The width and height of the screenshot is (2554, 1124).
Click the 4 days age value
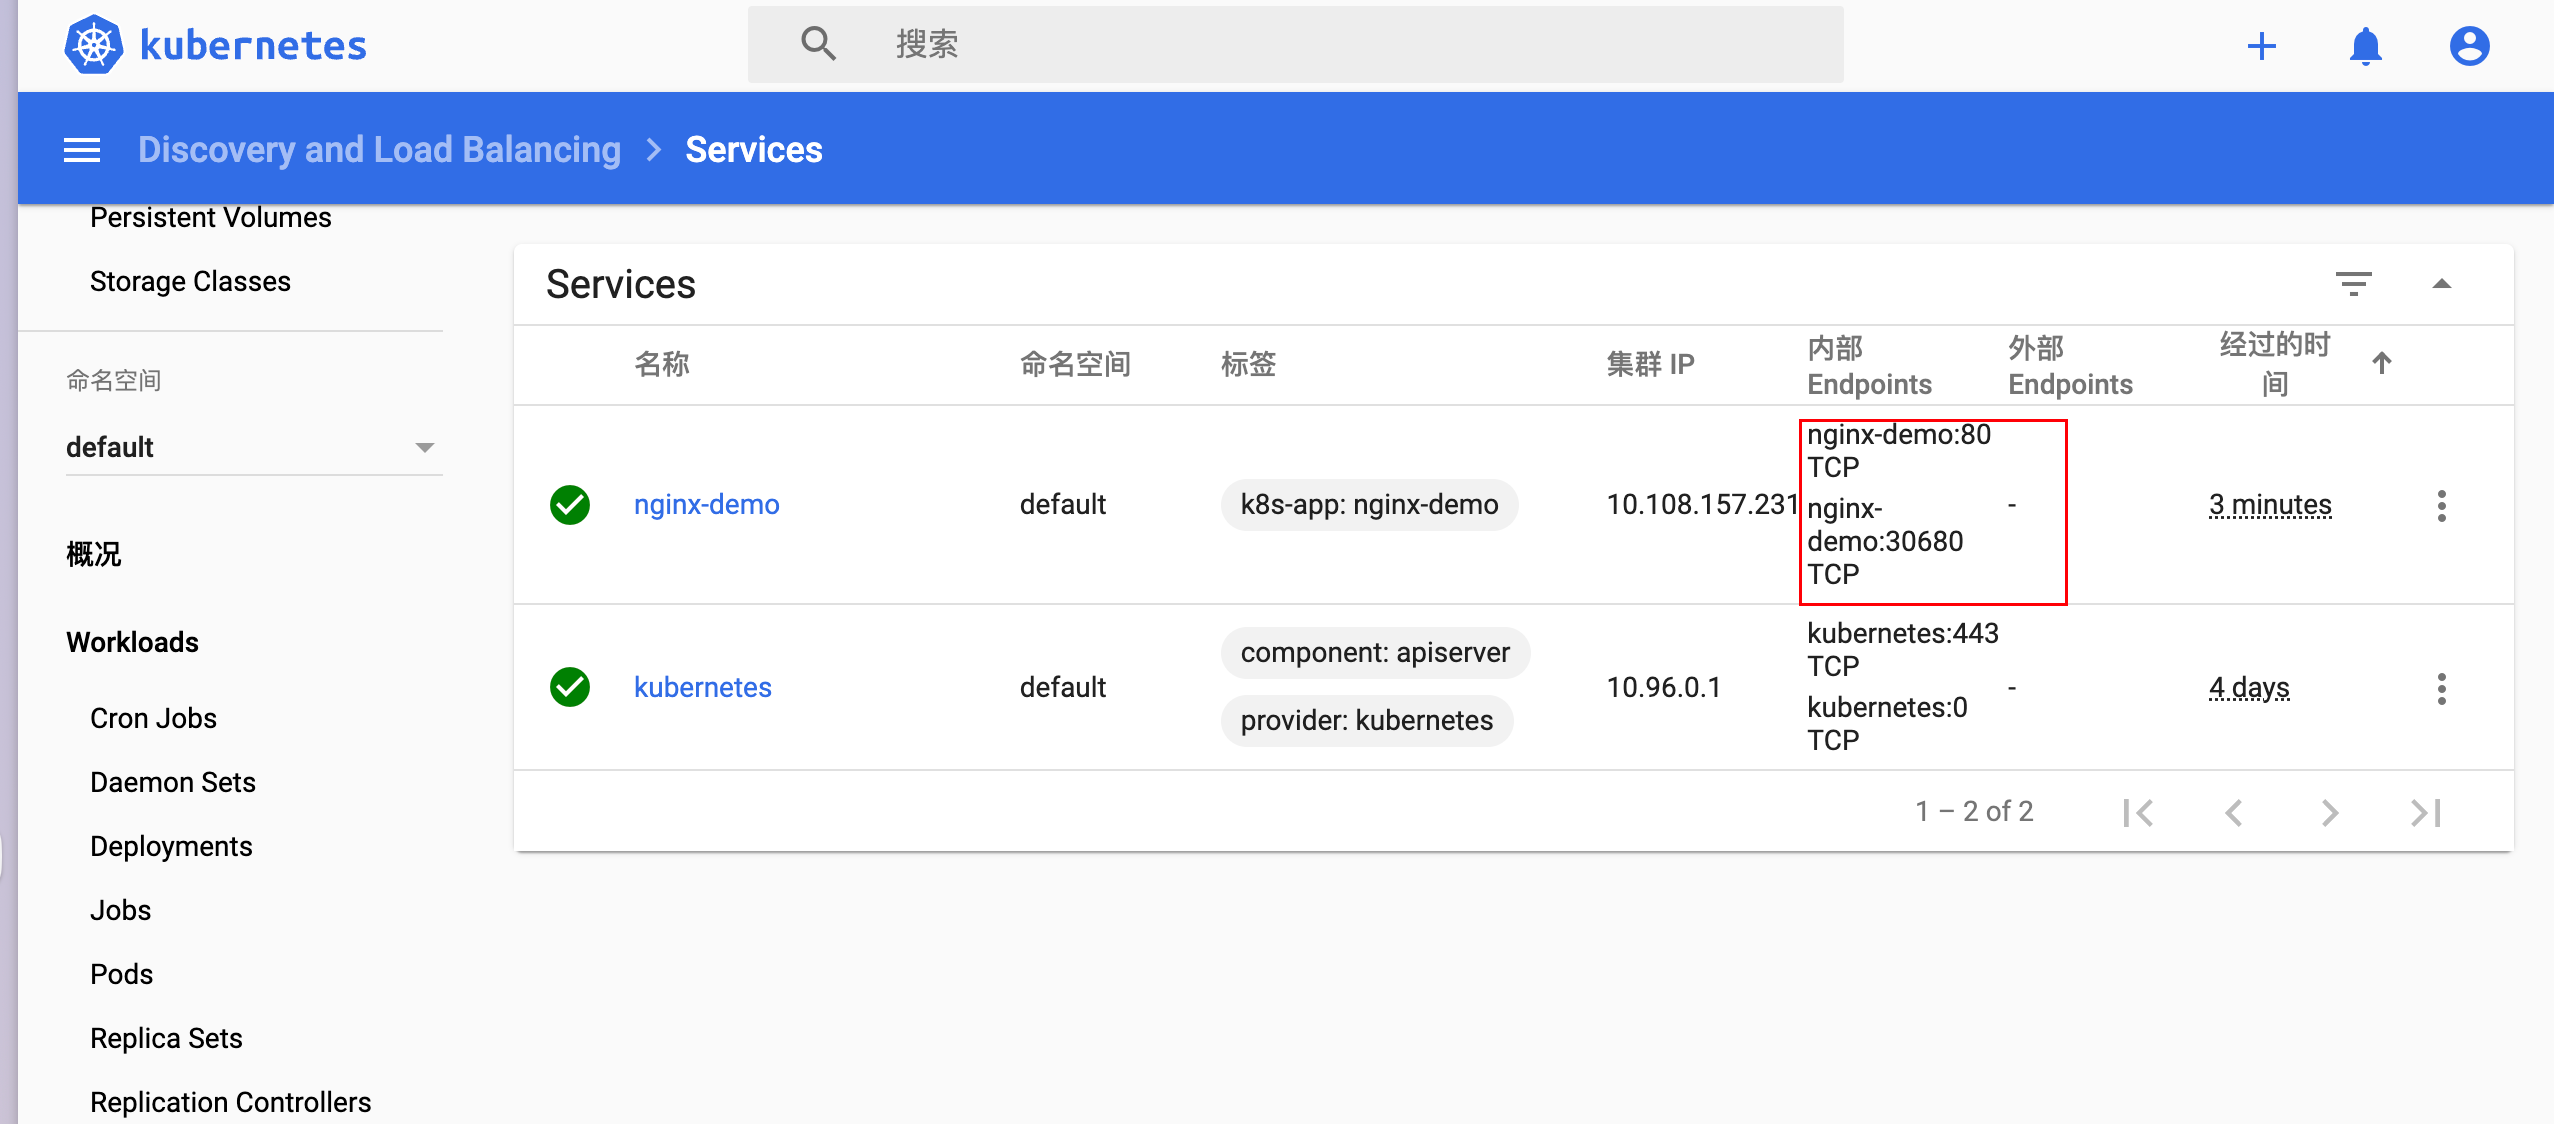click(x=2249, y=688)
